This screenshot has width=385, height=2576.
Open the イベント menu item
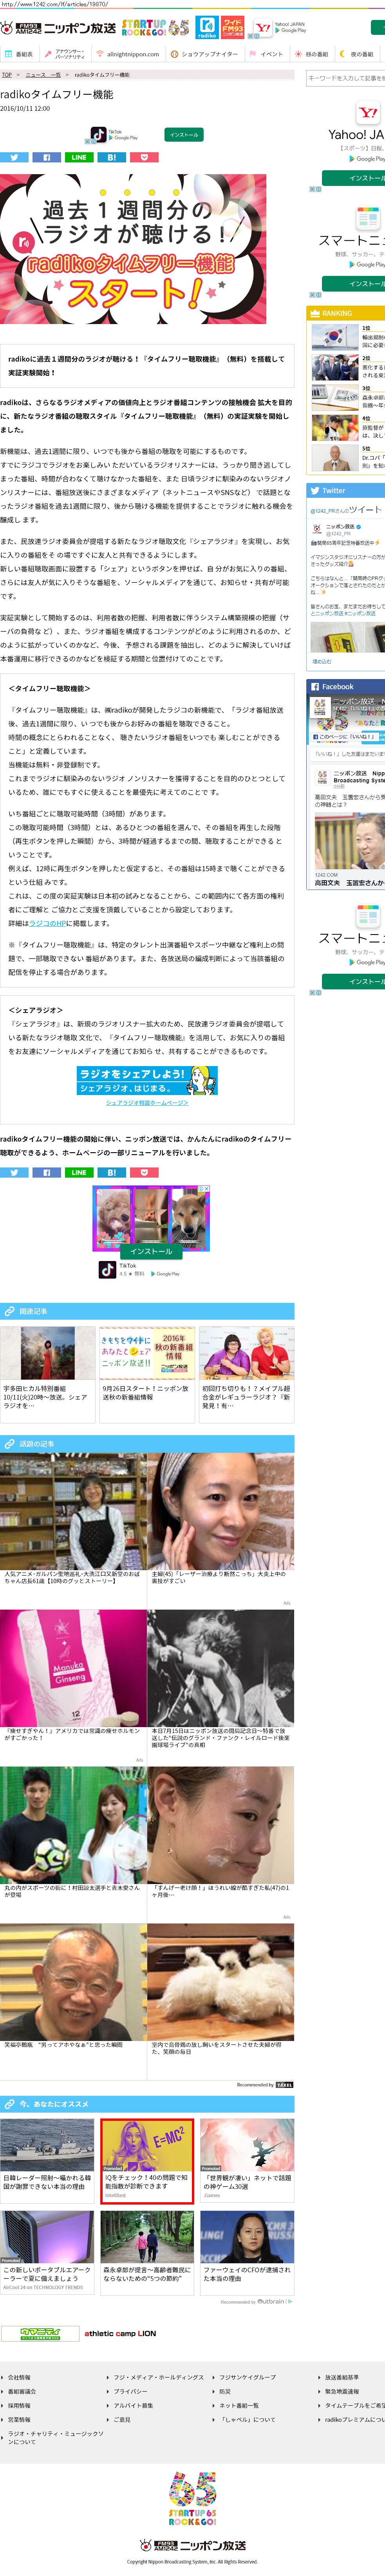coord(266,54)
